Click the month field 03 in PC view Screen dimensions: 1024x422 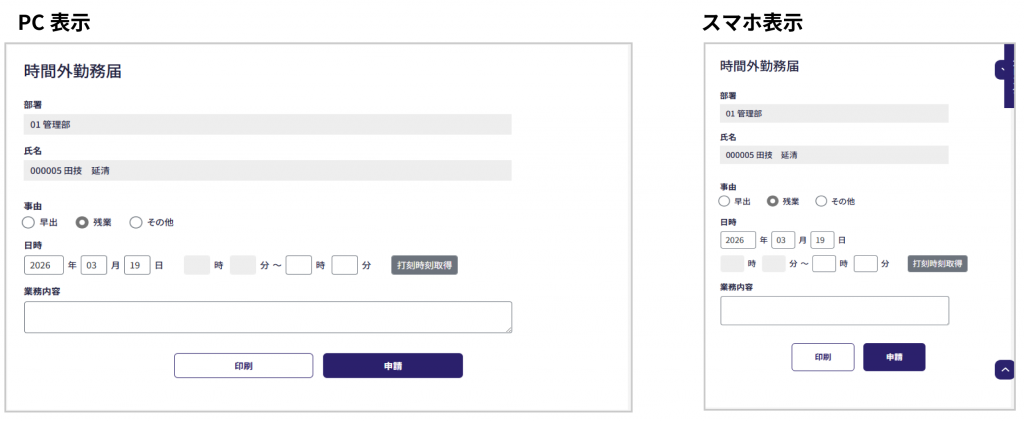click(93, 265)
